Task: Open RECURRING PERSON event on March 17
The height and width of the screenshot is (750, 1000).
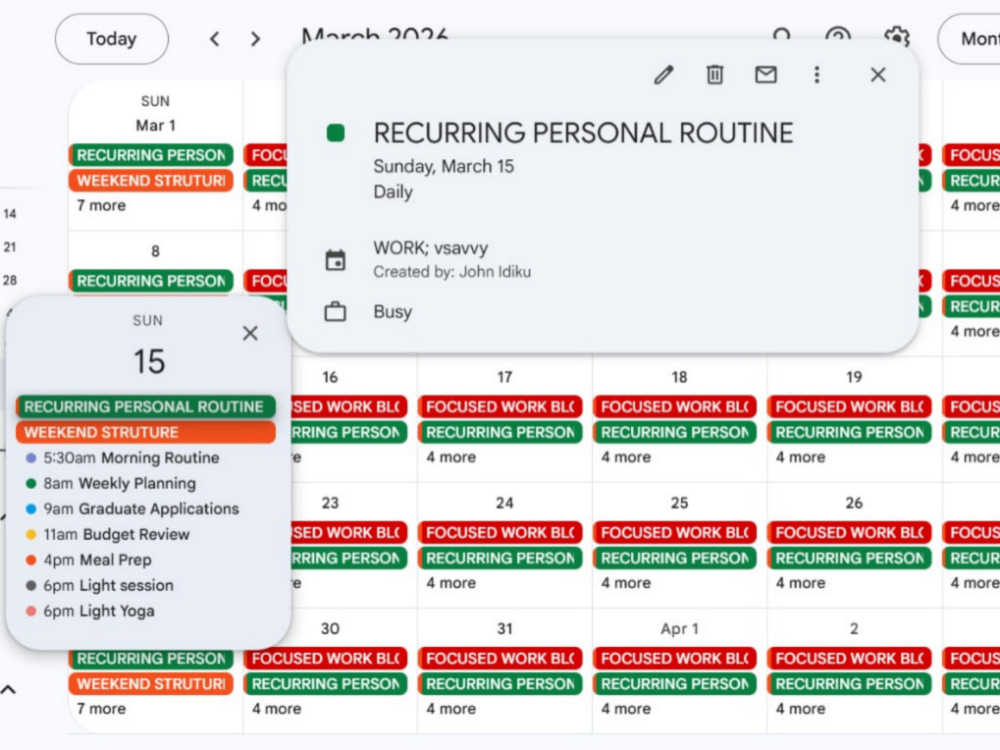Action: (x=500, y=432)
